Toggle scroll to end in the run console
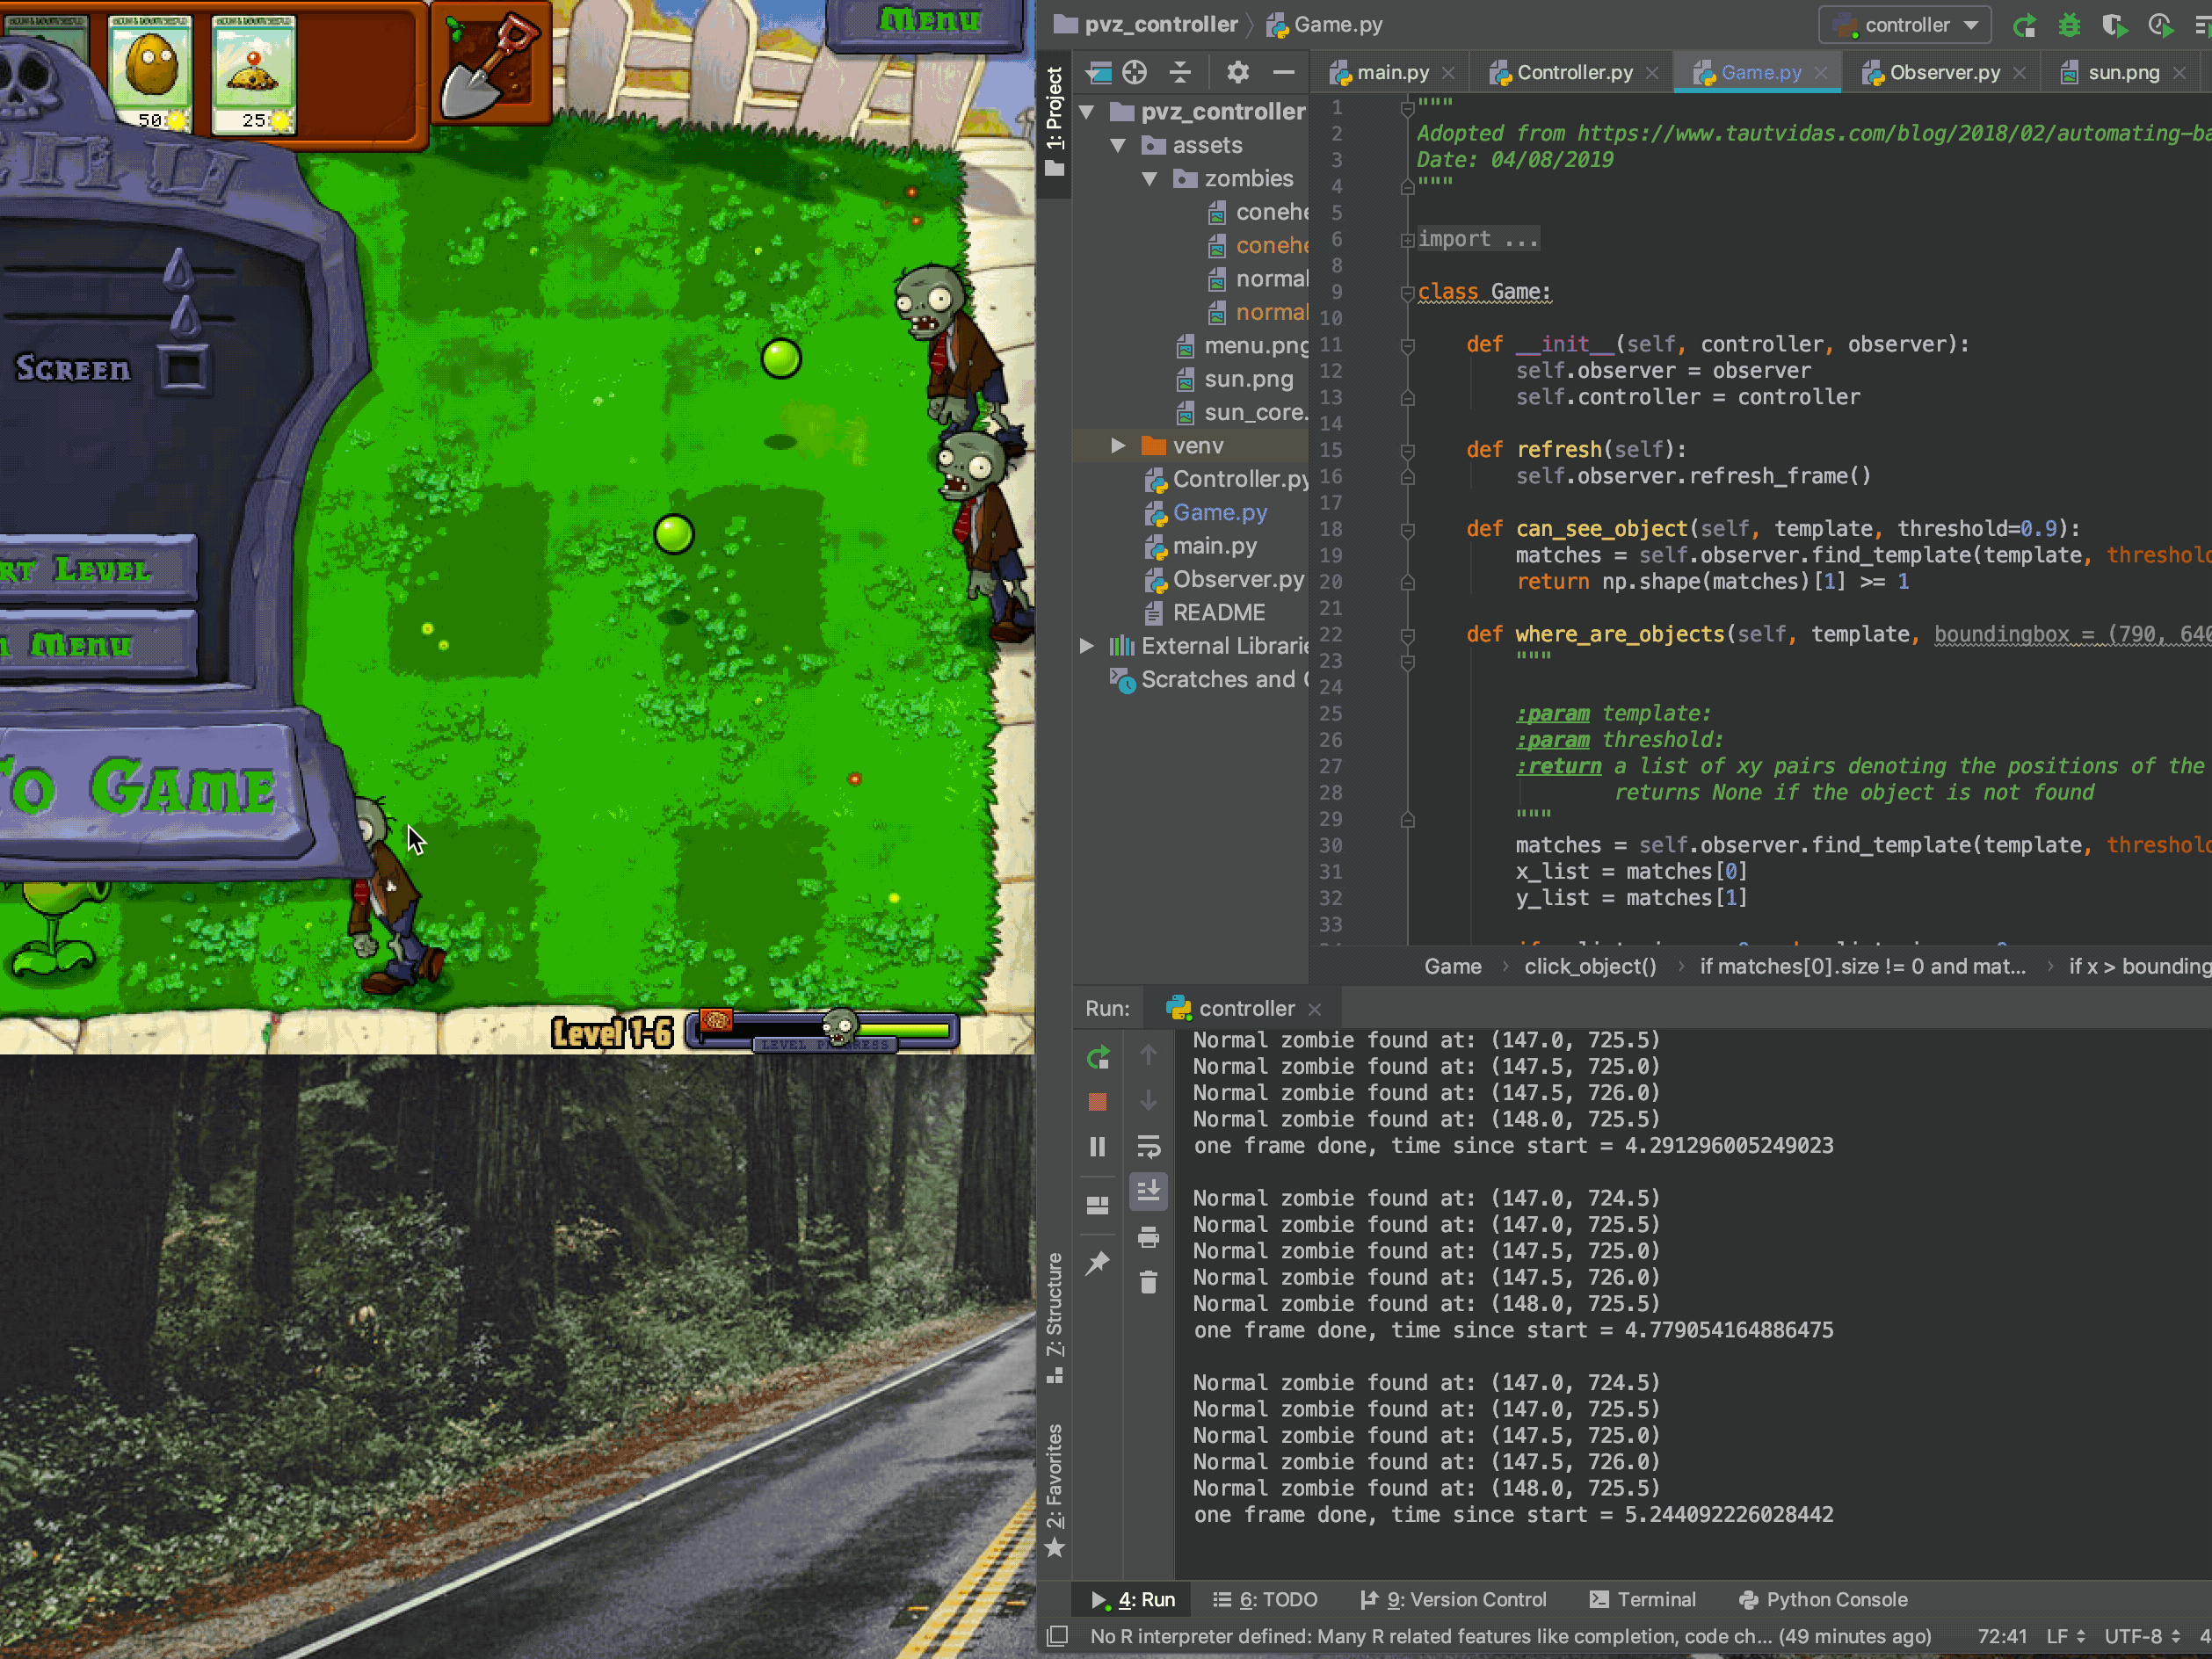The height and width of the screenshot is (1659, 2212). pyautogui.click(x=1148, y=1191)
